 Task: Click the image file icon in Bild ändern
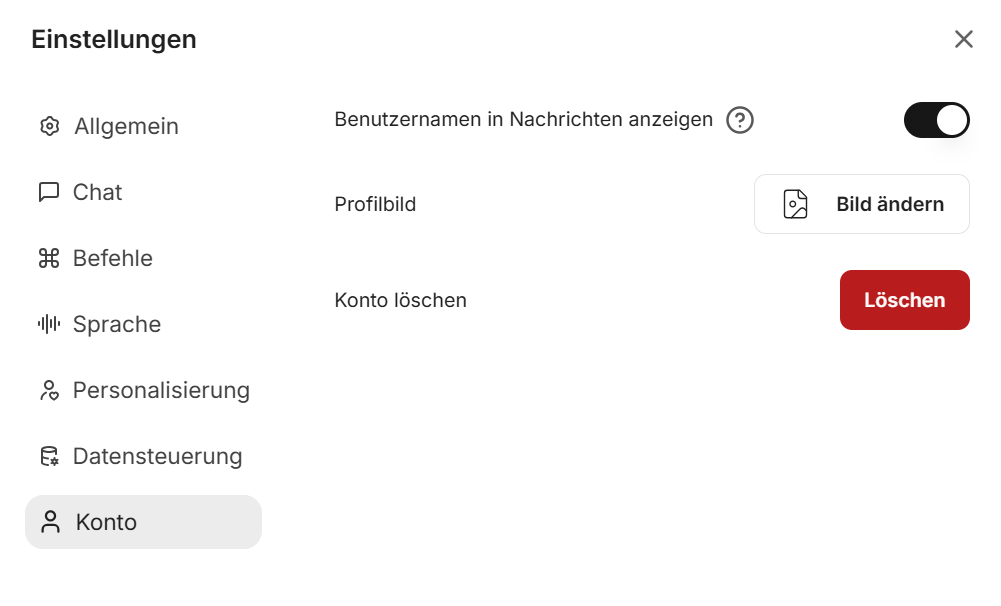(x=795, y=204)
